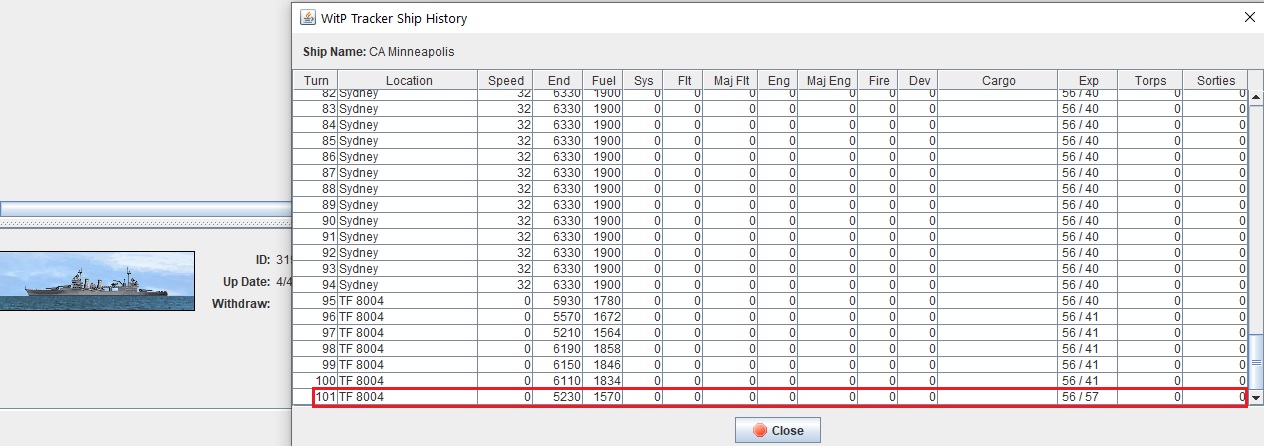Click the Maj Eng column header

pos(829,81)
